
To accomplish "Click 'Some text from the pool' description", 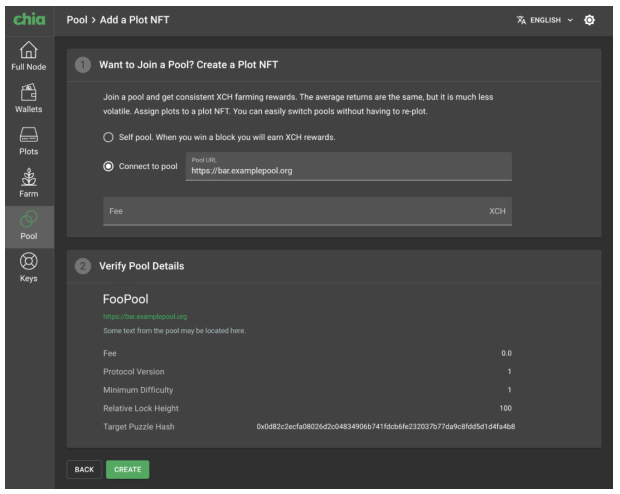I will [174, 331].
